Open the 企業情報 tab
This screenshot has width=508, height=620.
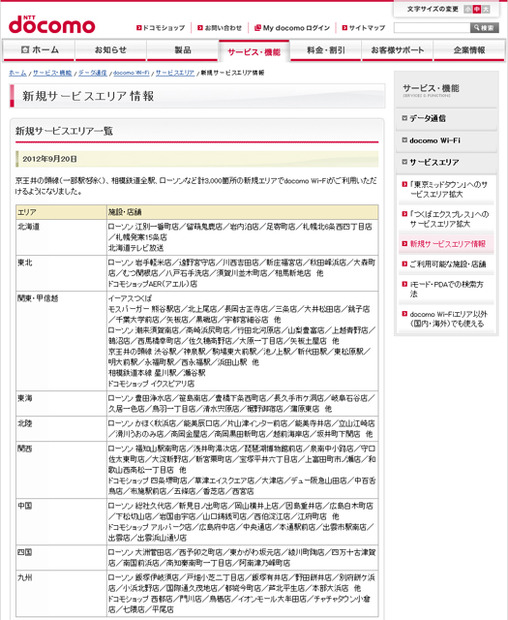click(469, 51)
